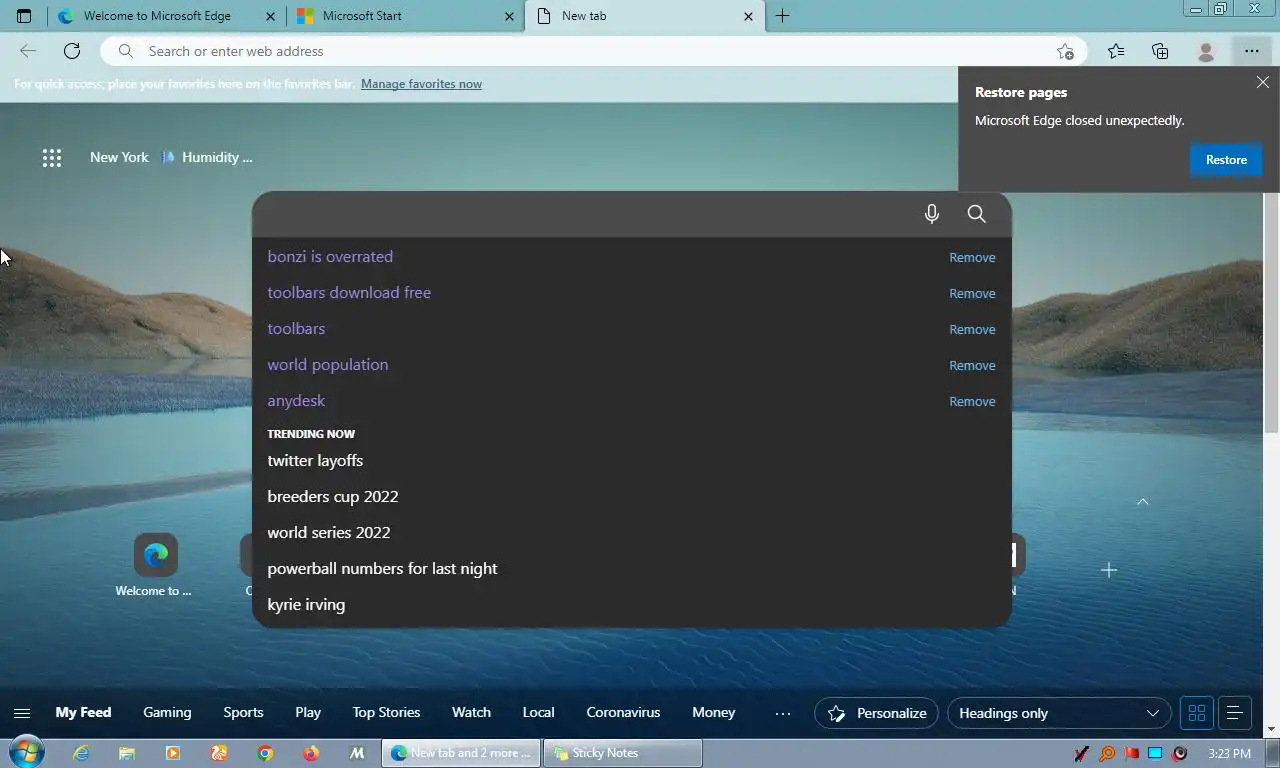Go back with the back arrow
Viewport: 1280px width, 768px height.
click(x=28, y=51)
